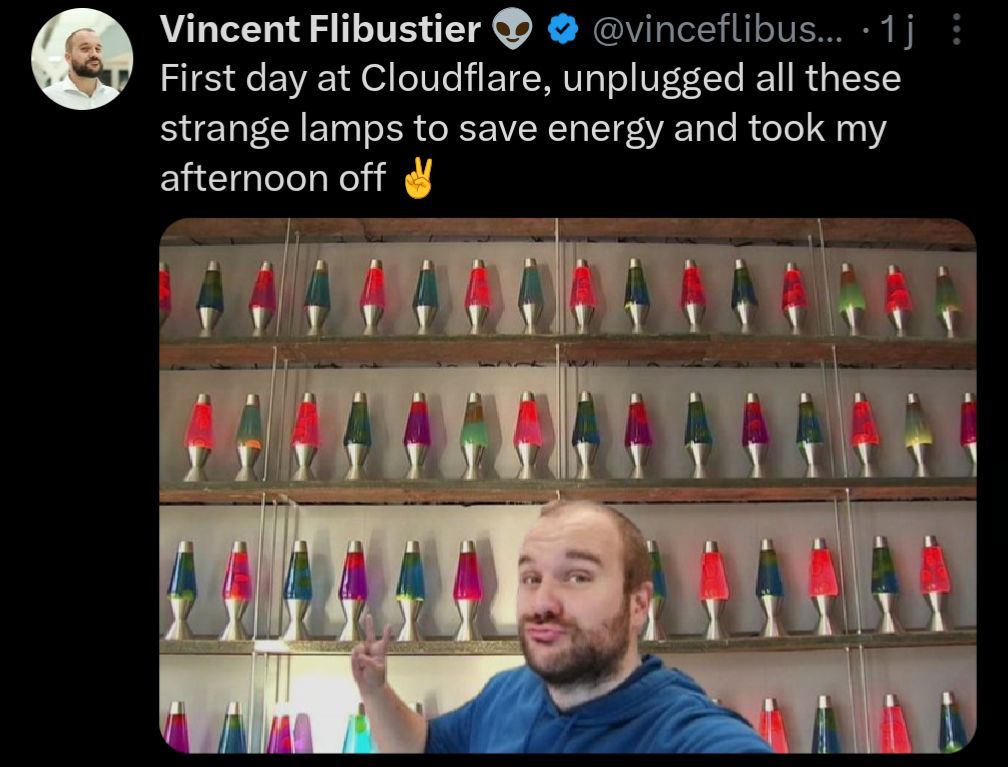This screenshot has width=1008, height=767.
Task: Select the "First day at Cloudflare" text line
Action: click(x=530, y=79)
